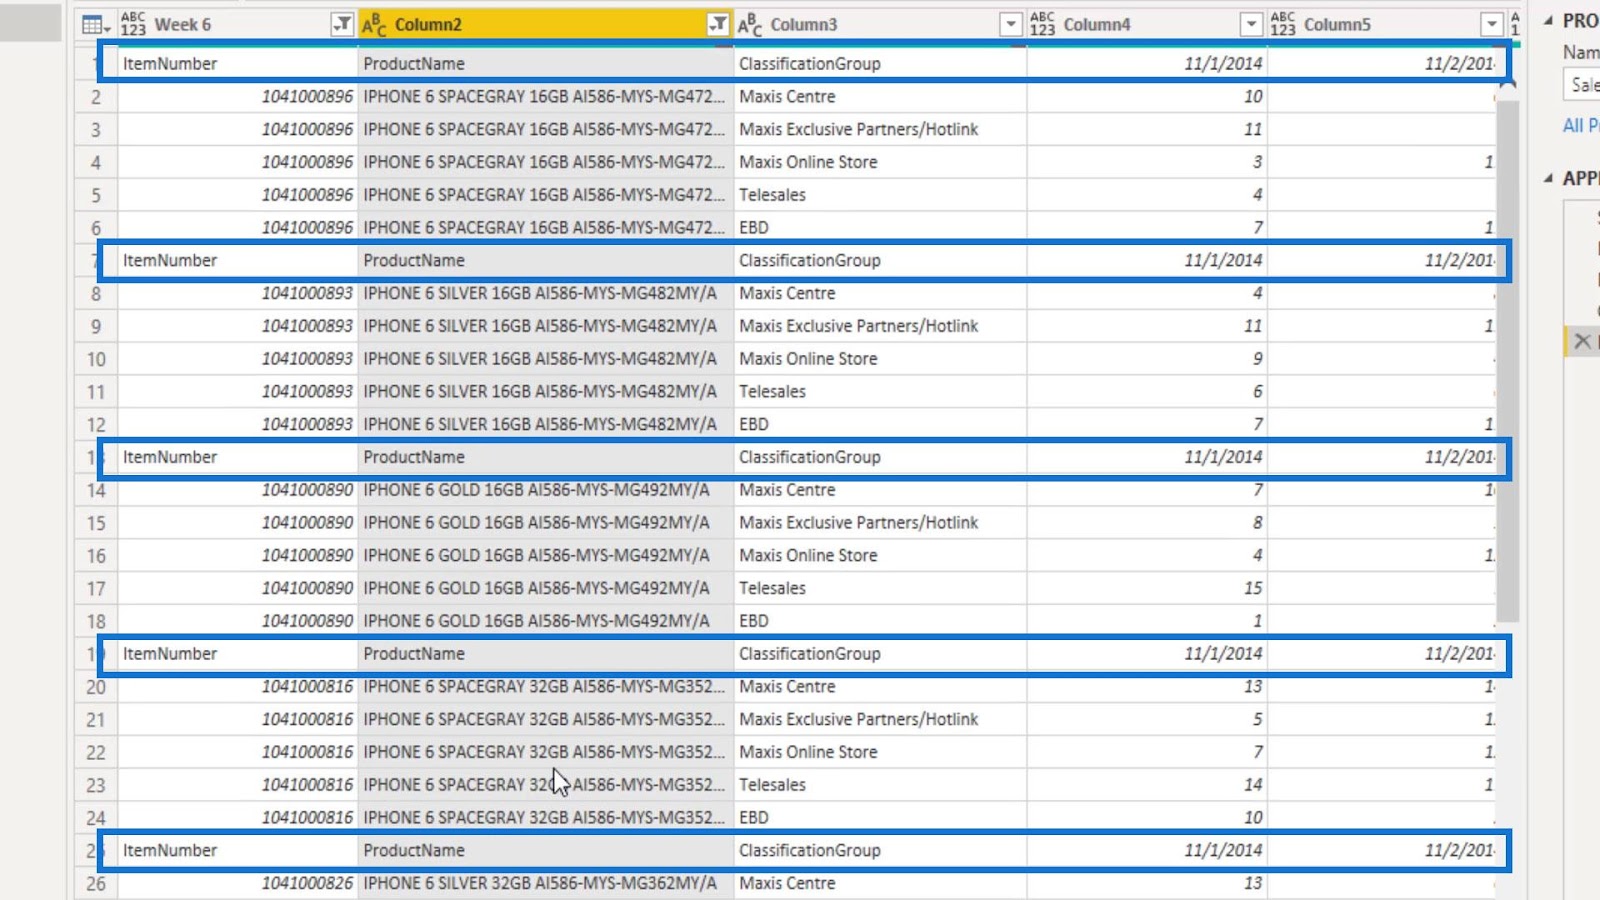This screenshot has height=900, width=1600.
Task: Select row number 26
Action: (96, 884)
